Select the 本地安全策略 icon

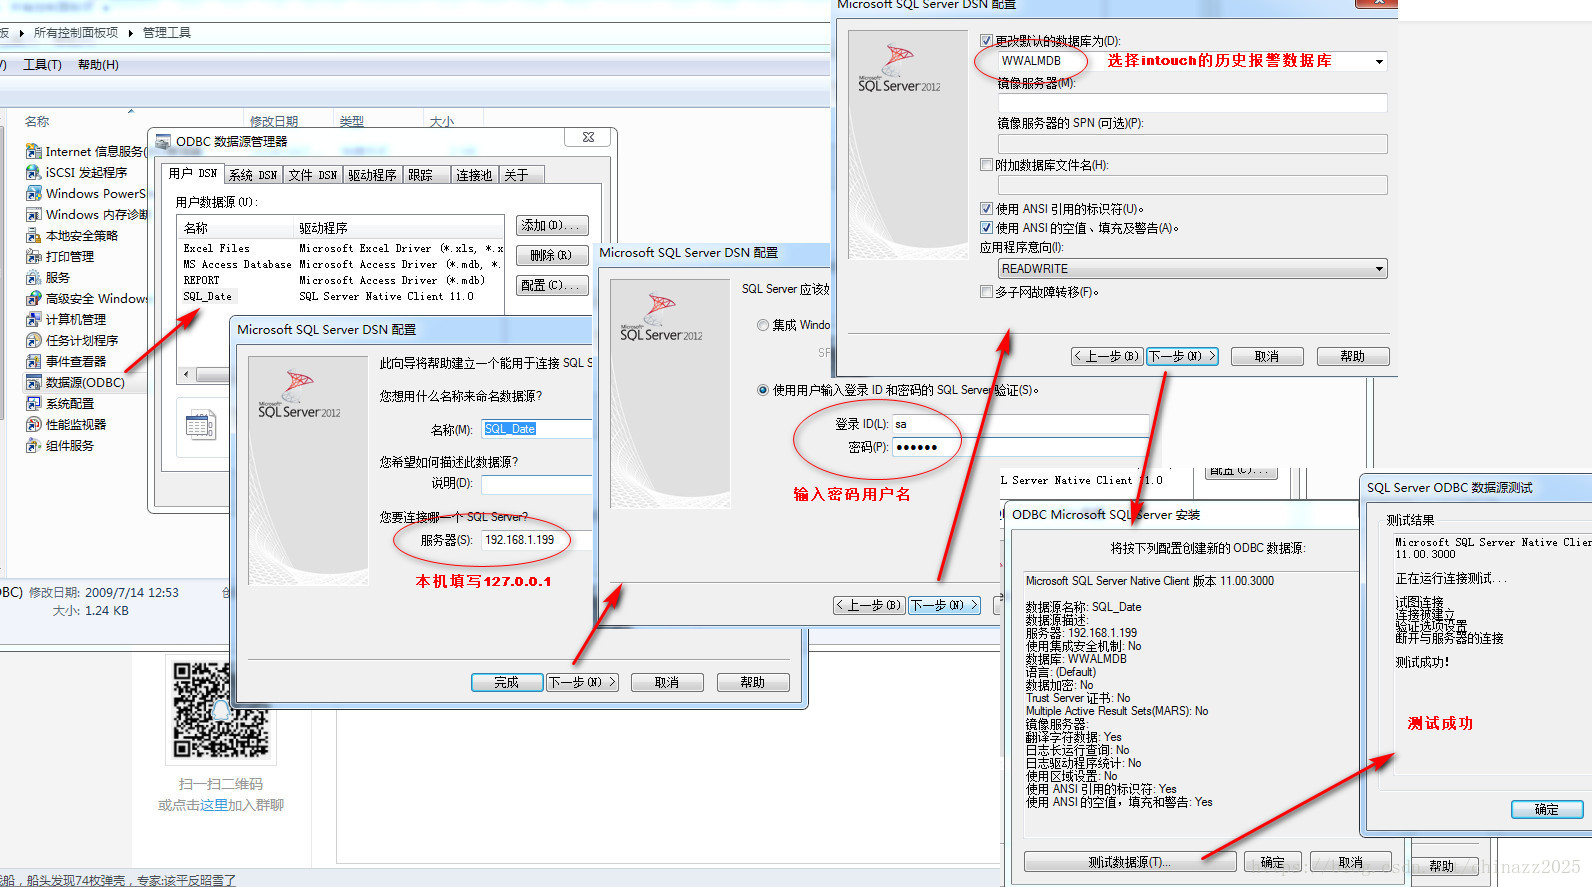point(34,236)
